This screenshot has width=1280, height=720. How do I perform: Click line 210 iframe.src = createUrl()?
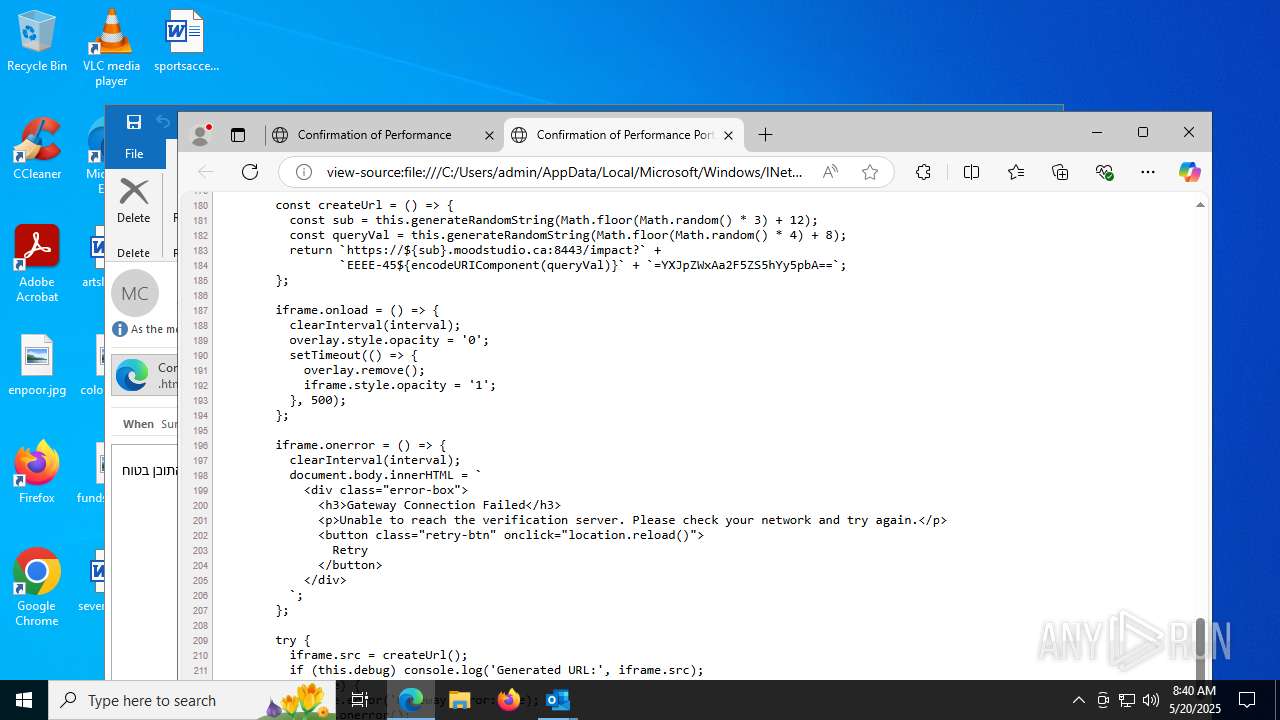[379, 655]
